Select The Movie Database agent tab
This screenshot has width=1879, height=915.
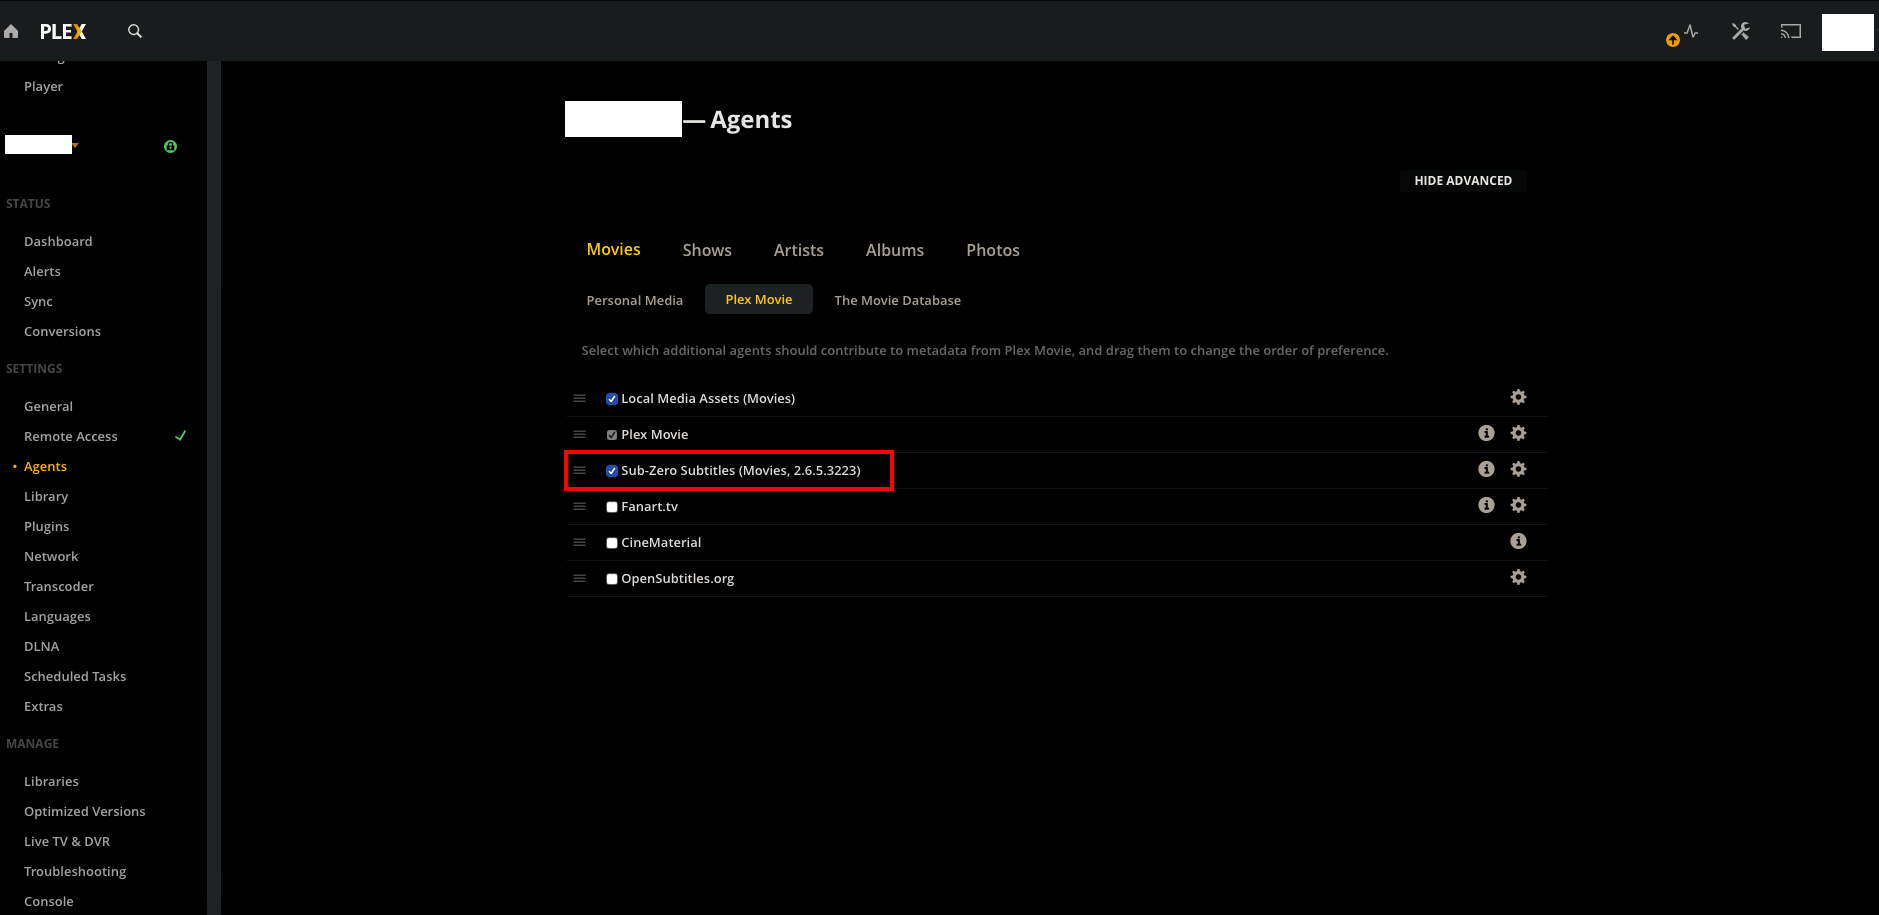(x=896, y=299)
